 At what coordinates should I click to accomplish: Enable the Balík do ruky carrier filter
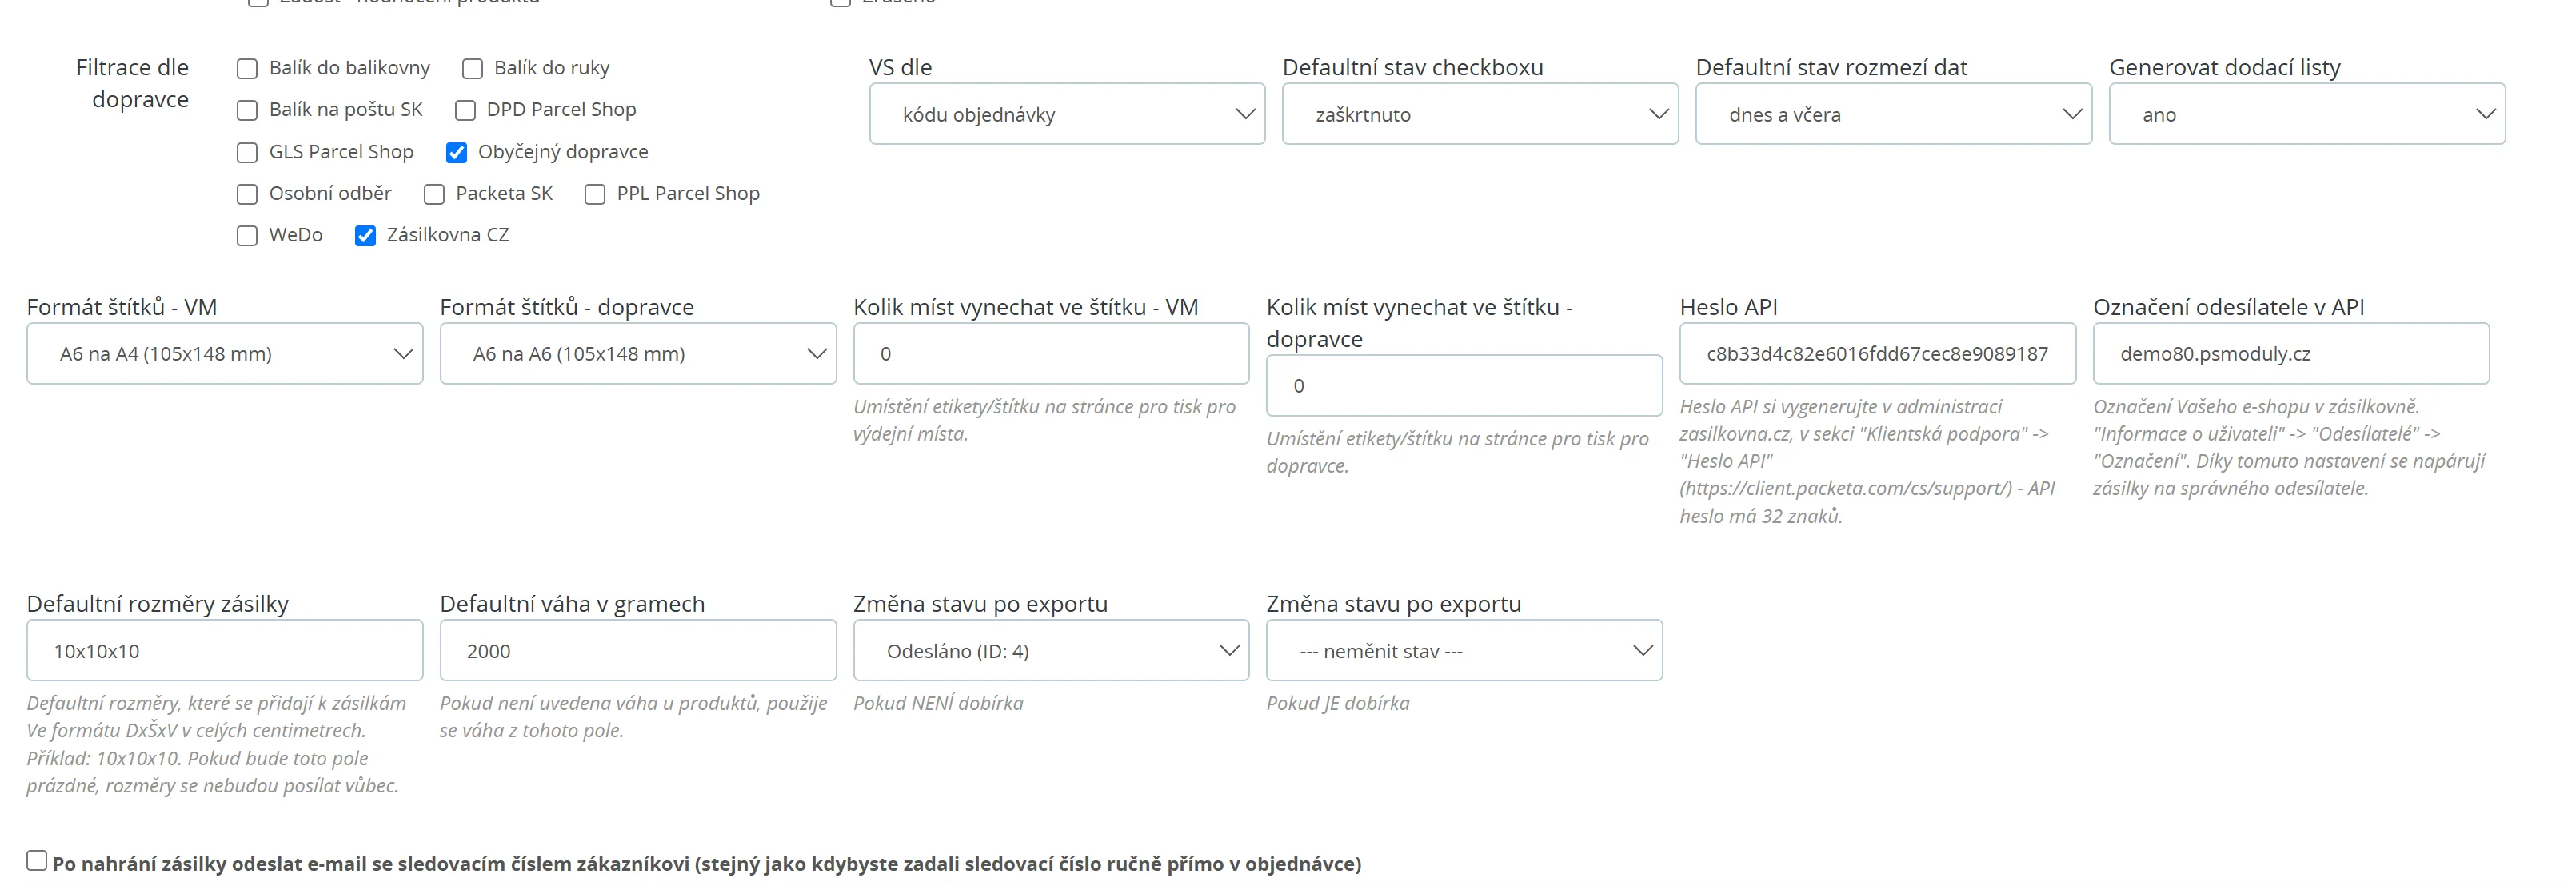pyautogui.click(x=473, y=69)
